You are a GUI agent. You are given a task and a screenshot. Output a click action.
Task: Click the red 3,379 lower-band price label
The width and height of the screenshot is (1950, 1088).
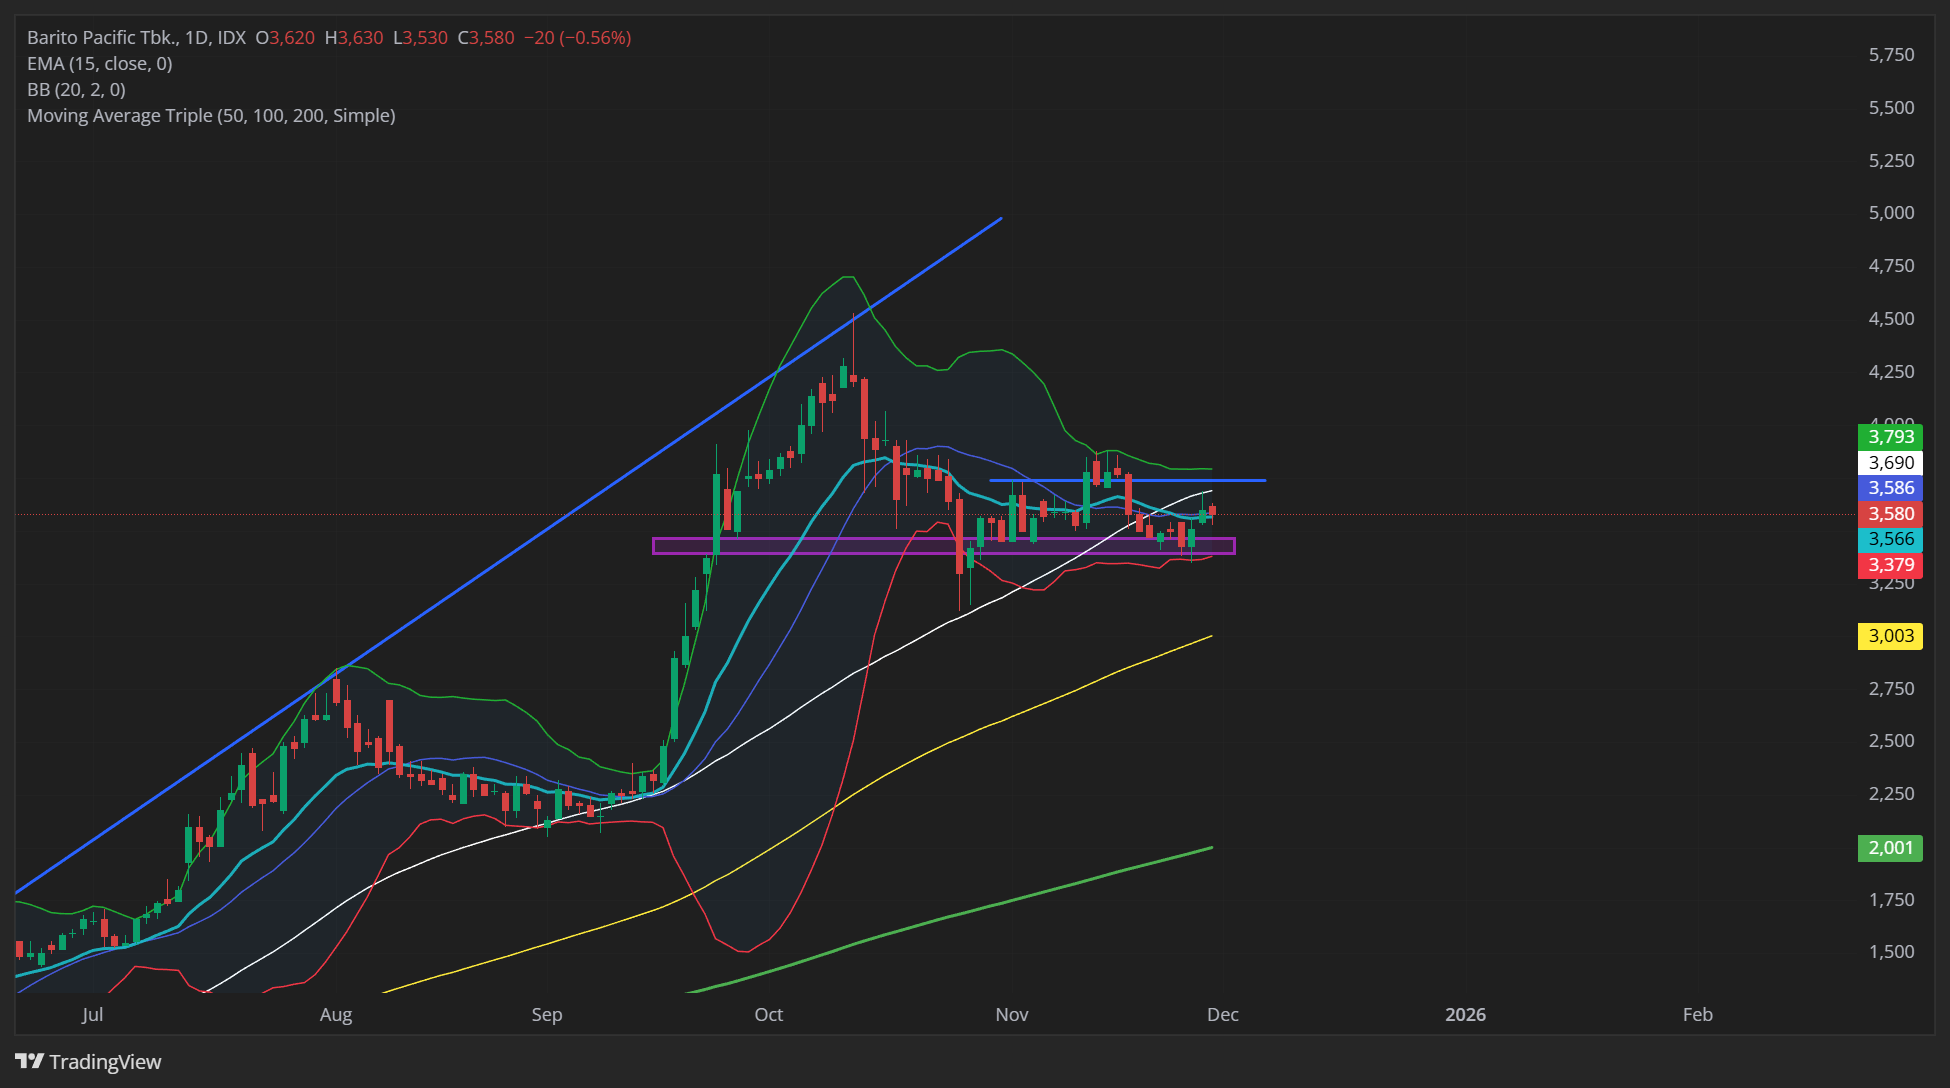coord(1890,565)
